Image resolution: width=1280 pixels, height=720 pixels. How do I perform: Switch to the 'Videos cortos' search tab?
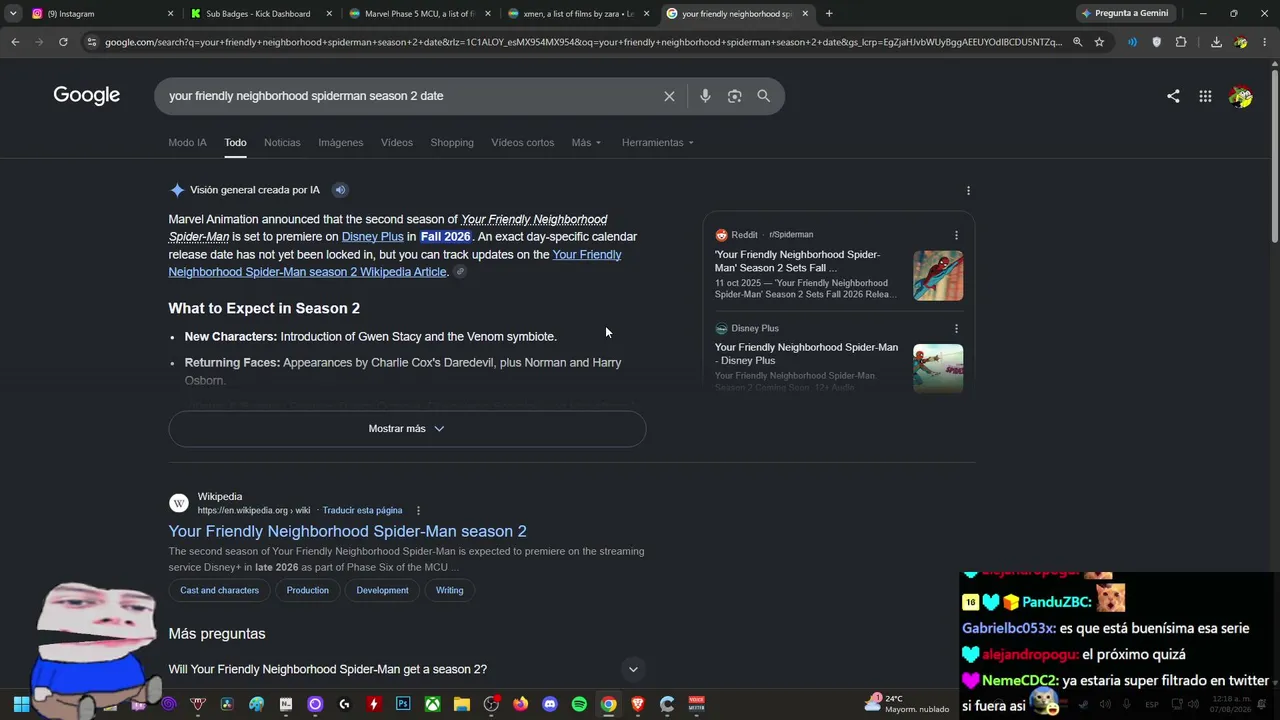pyautogui.click(x=522, y=143)
